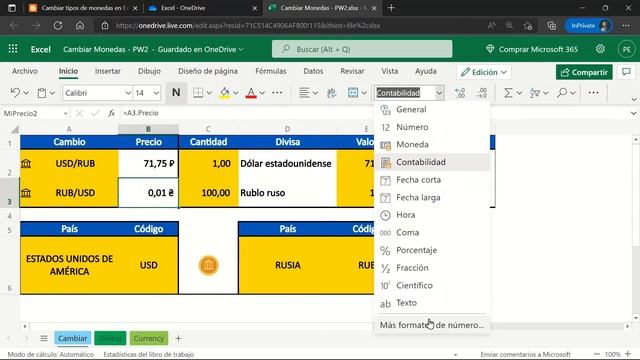Click the browser Home icon
The height and width of the screenshot is (360, 640).
[80, 25]
